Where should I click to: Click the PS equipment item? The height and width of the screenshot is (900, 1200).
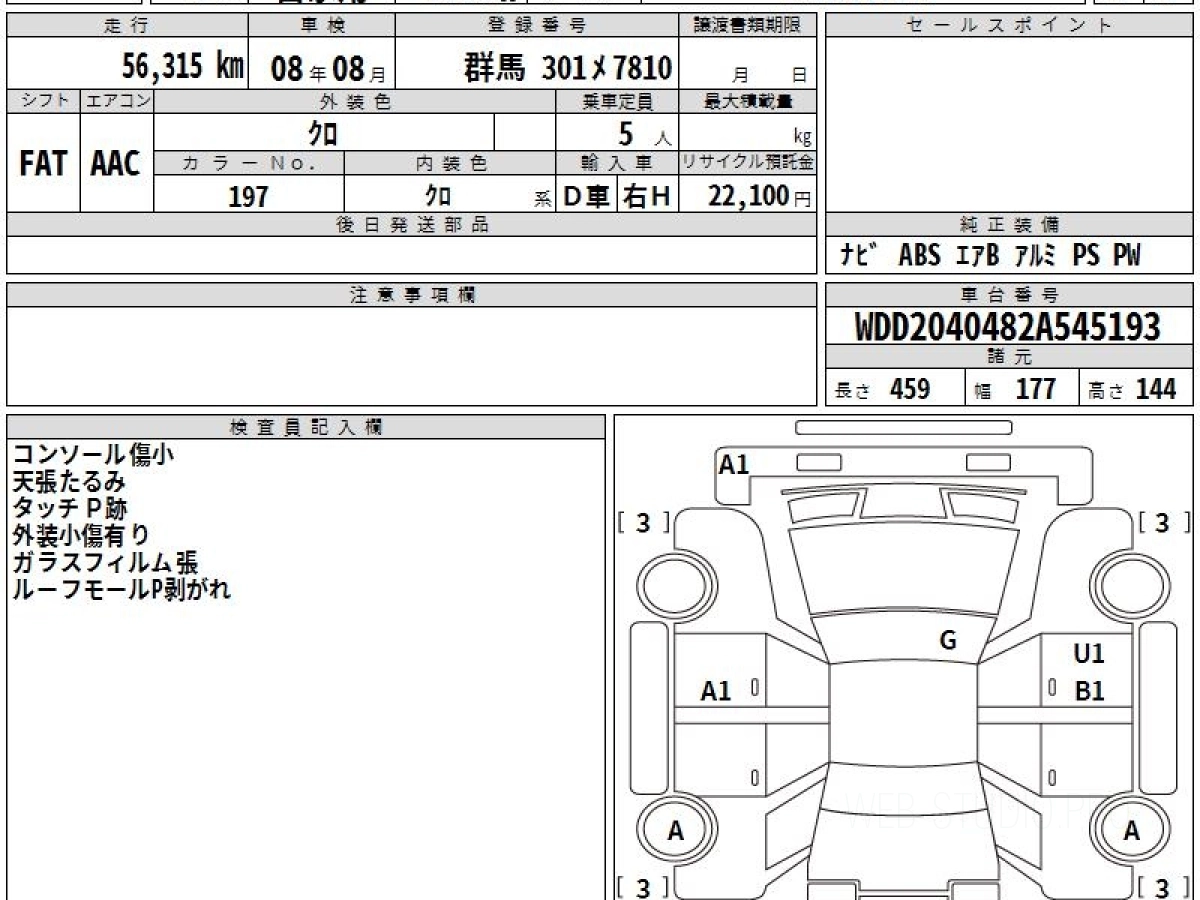point(1086,256)
